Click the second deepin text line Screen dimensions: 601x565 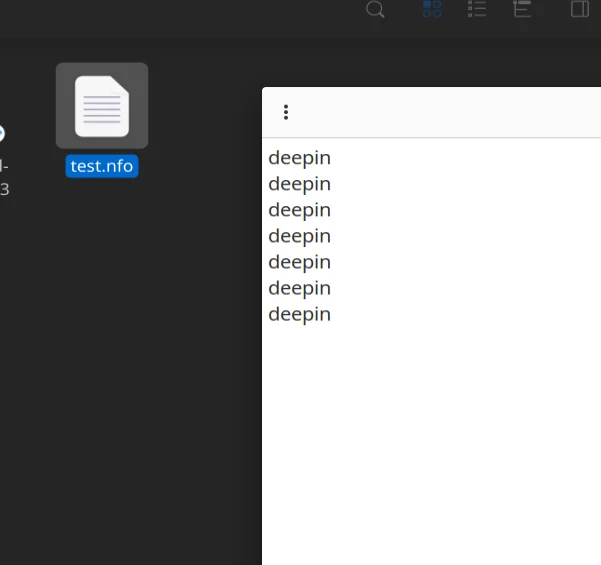(299, 184)
